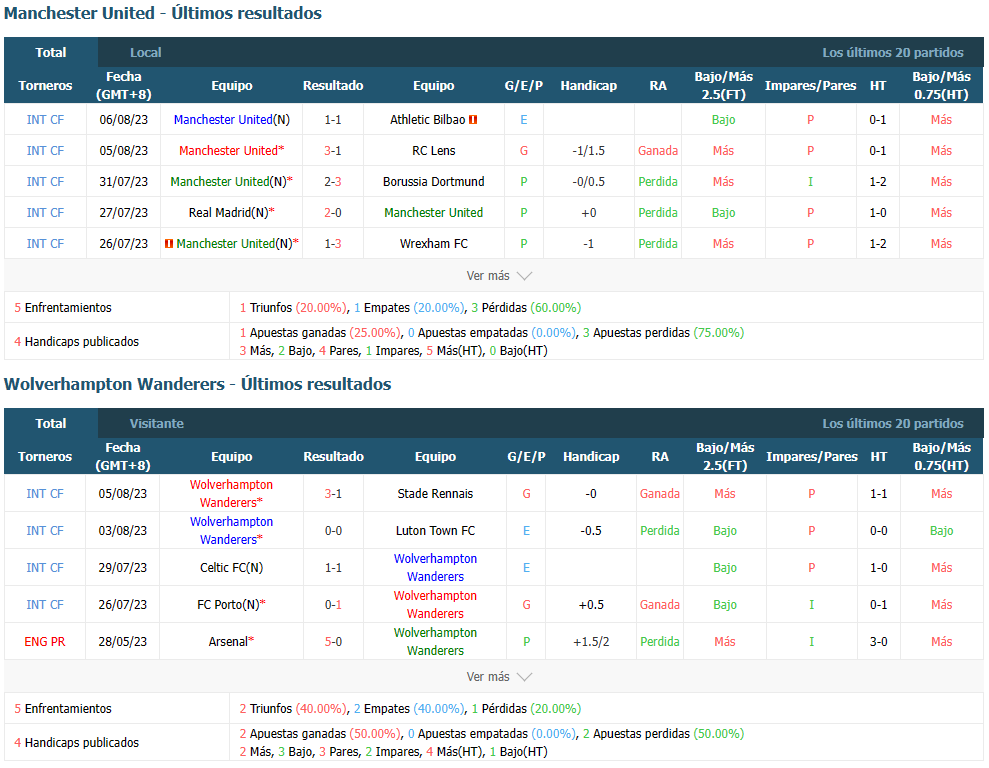
Task: Click Wolverhampton Wanderers link in Stade Rennais row
Action: click(x=231, y=494)
